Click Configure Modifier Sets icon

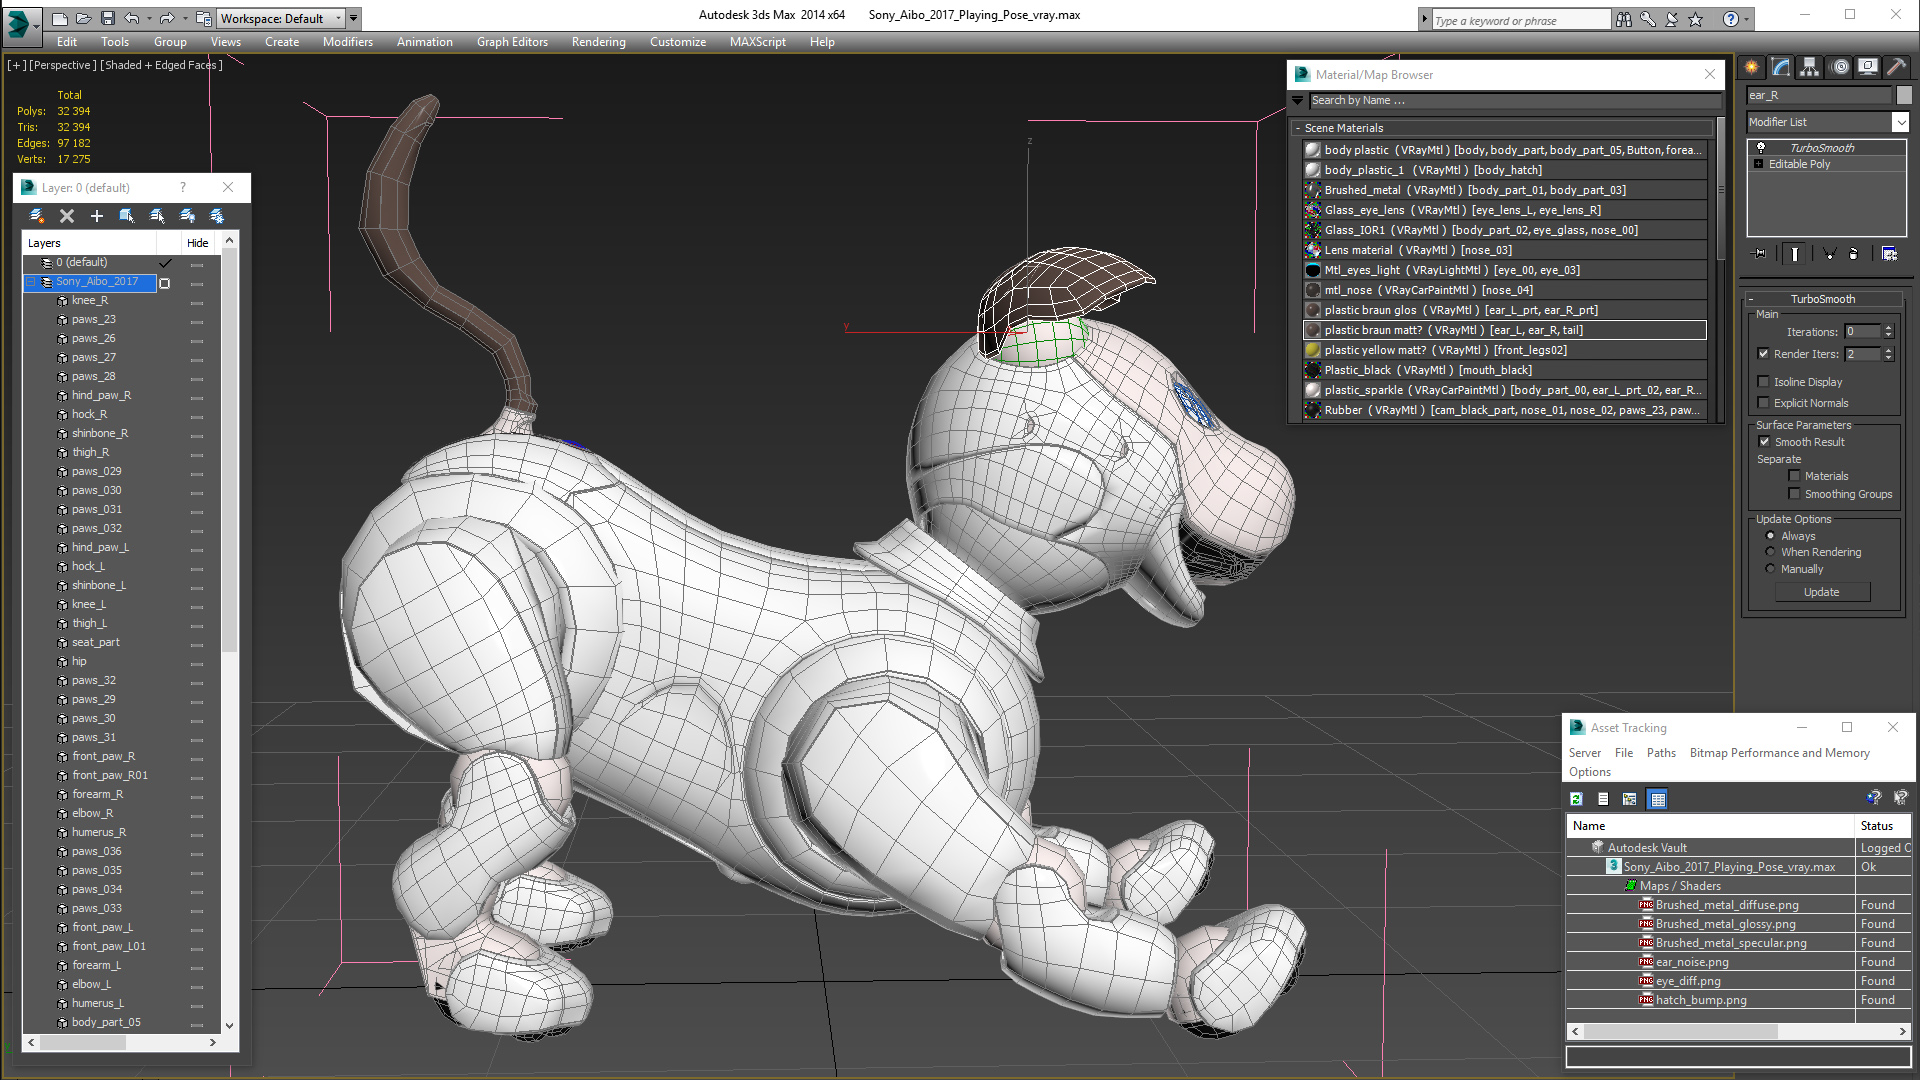[1889, 254]
